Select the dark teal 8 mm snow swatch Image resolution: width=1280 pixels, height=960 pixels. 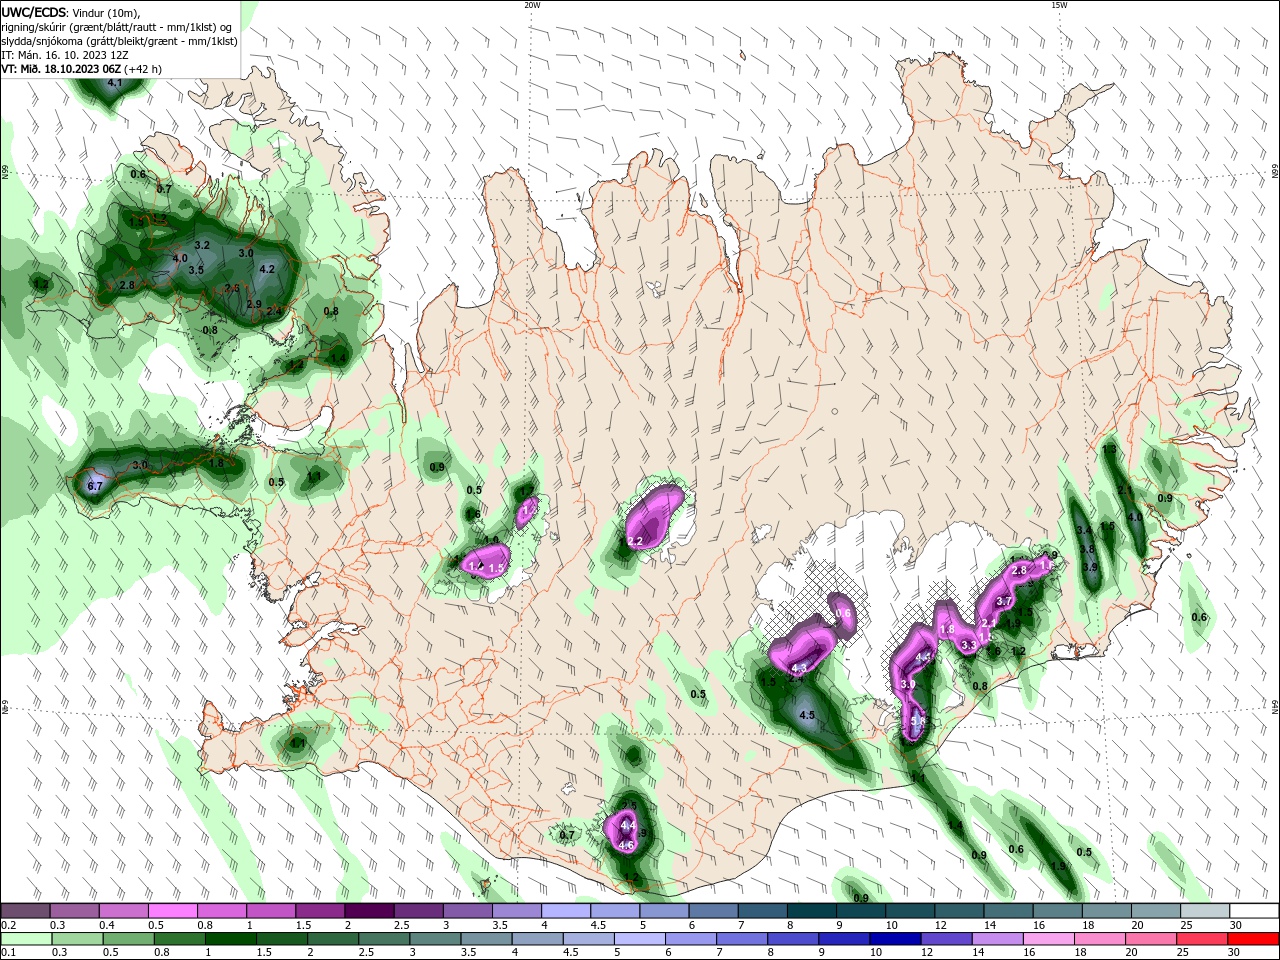click(x=810, y=911)
